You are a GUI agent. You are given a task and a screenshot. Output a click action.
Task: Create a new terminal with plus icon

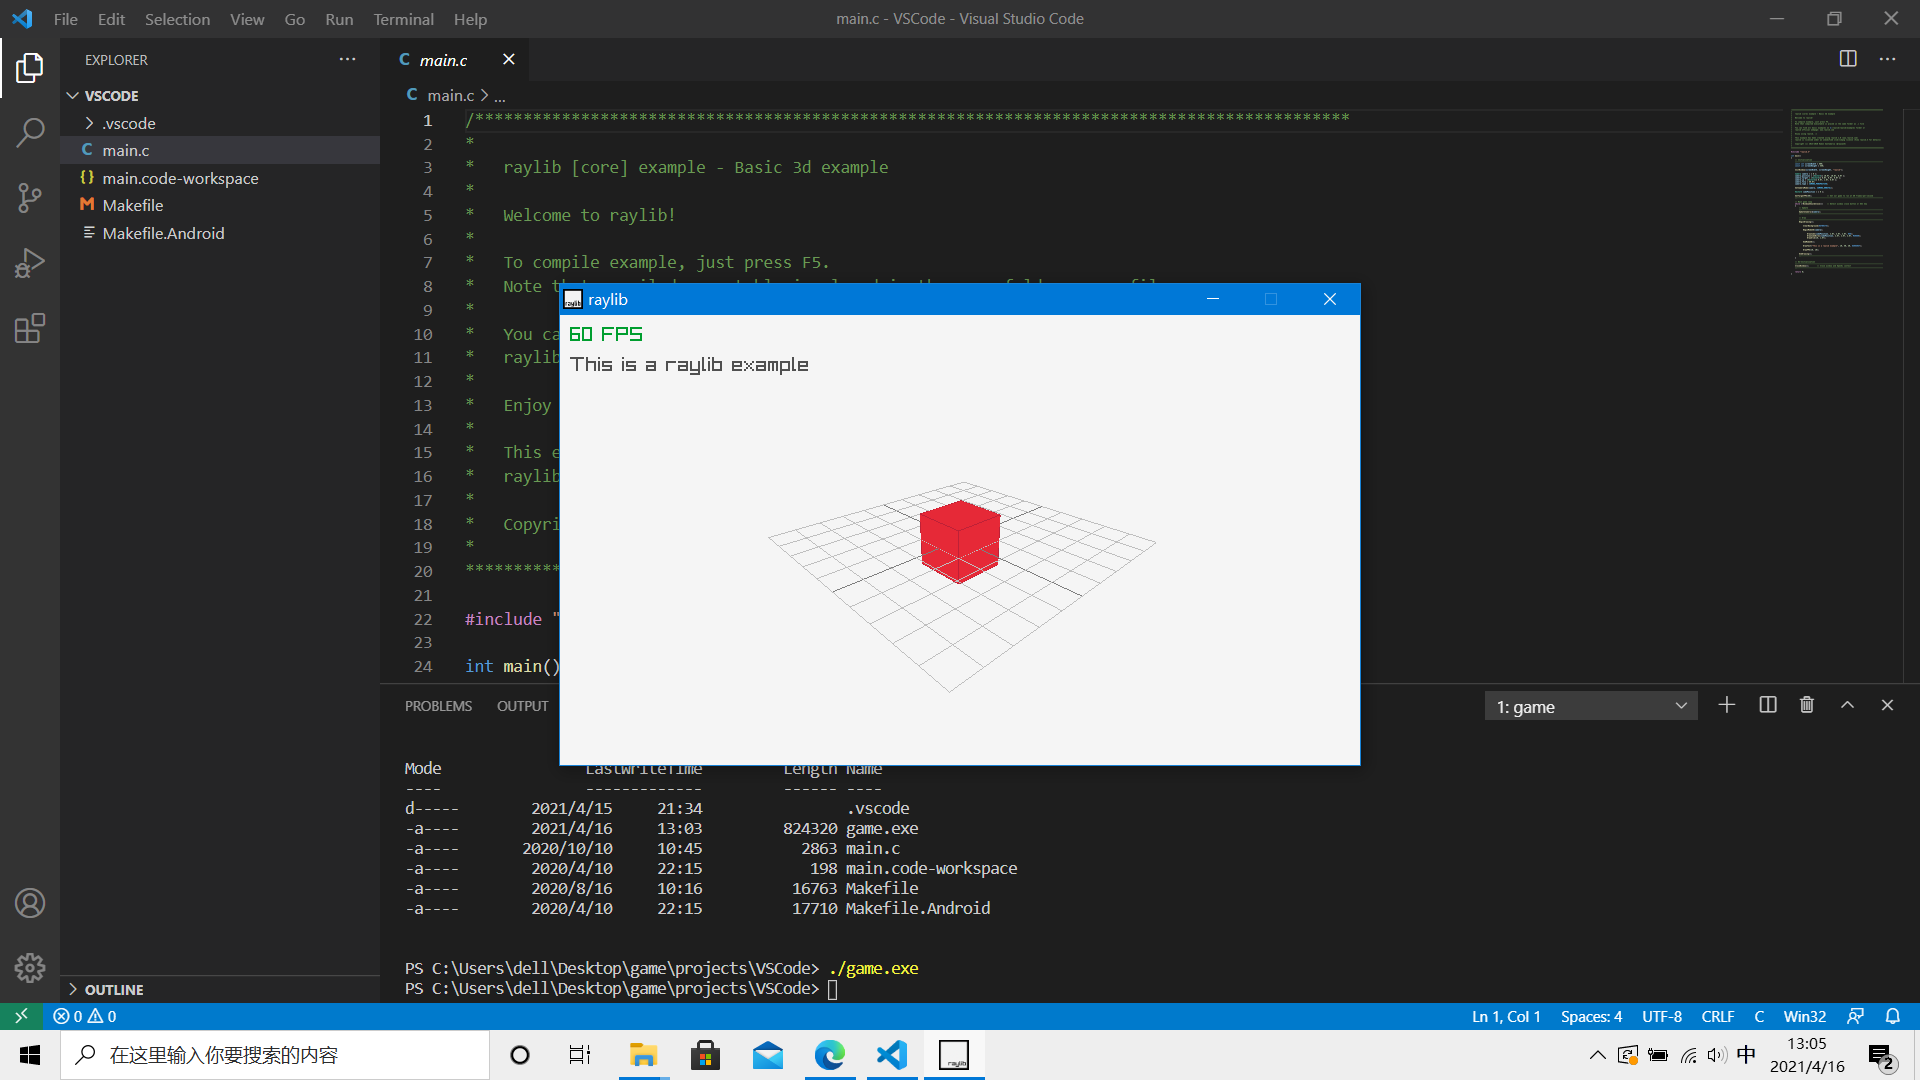tap(1727, 705)
